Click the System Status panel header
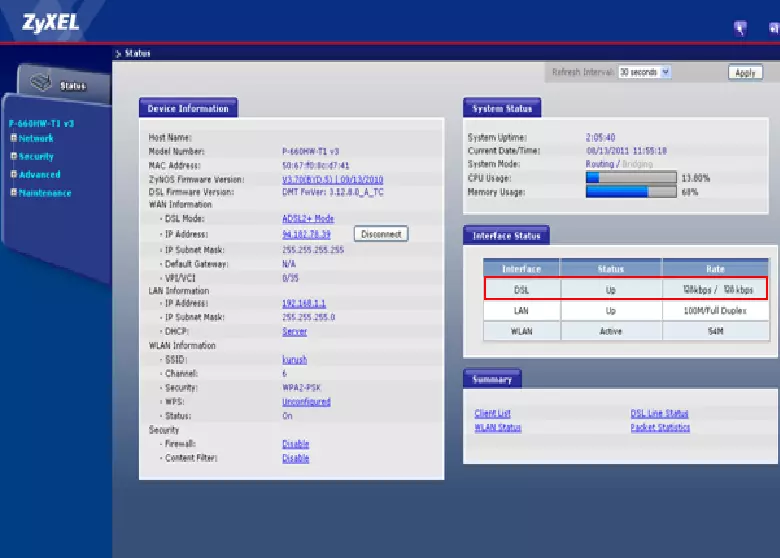 502,108
